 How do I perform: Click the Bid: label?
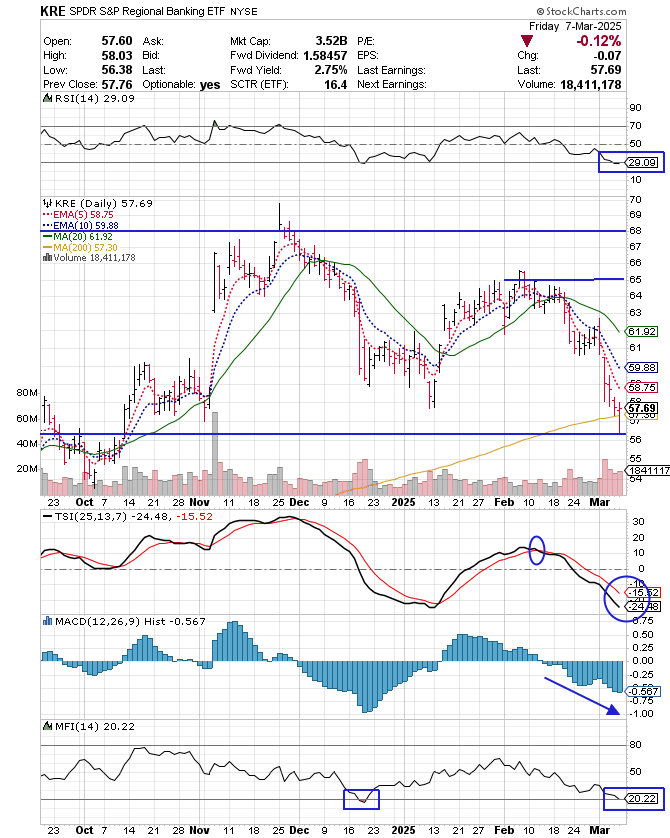point(152,56)
